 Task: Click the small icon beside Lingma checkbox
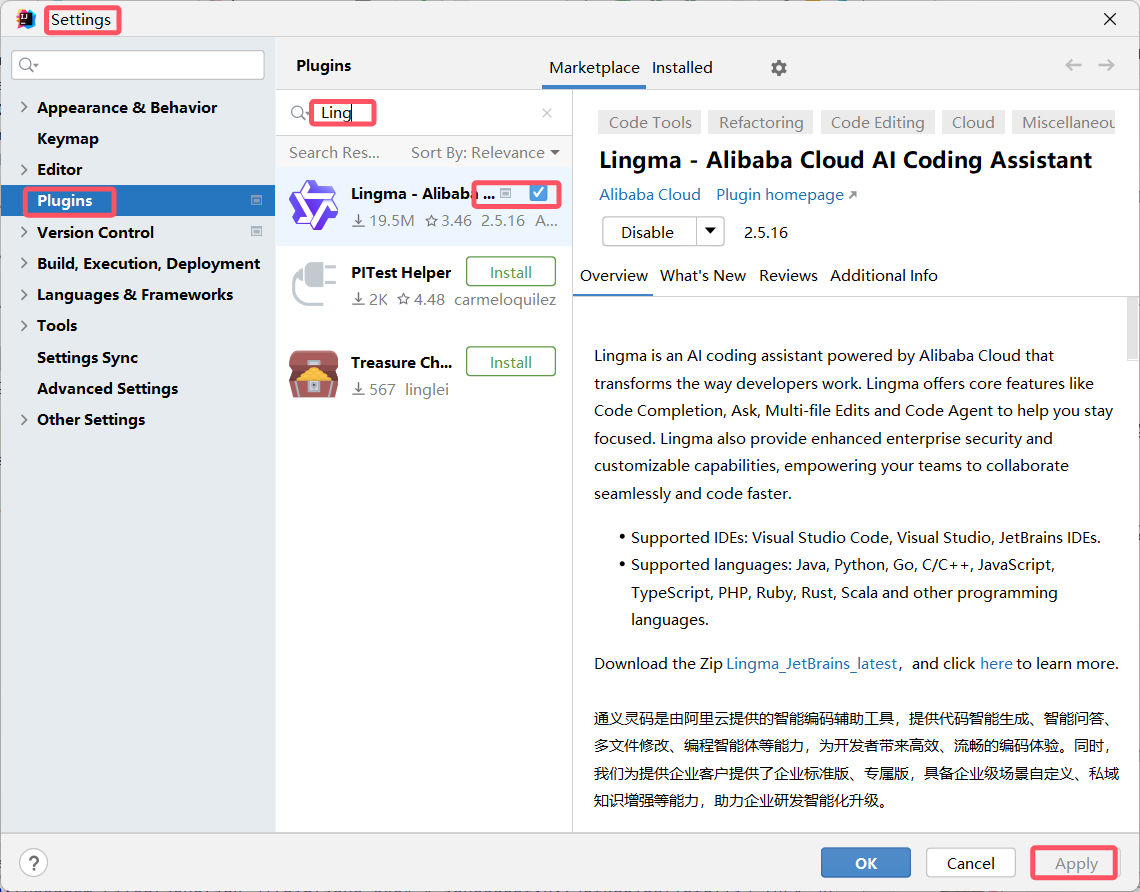[x=506, y=193]
